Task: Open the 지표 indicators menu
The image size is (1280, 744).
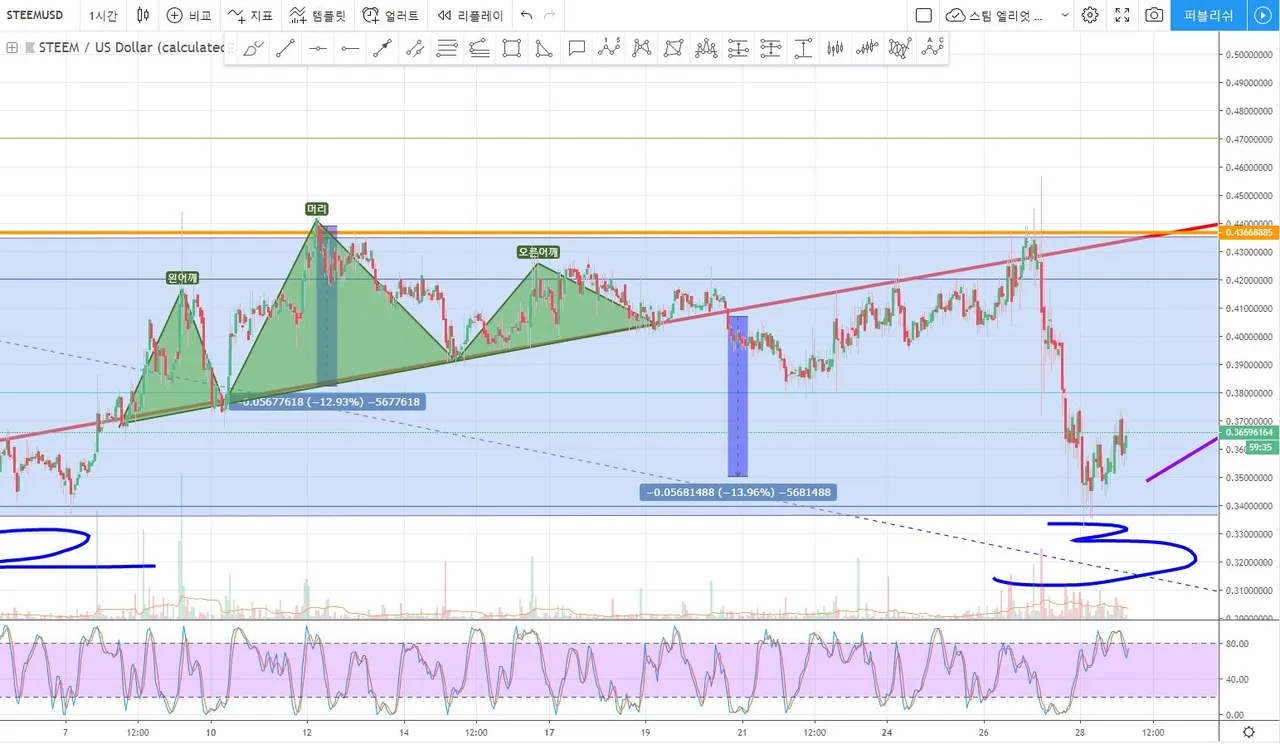Action: [x=250, y=15]
